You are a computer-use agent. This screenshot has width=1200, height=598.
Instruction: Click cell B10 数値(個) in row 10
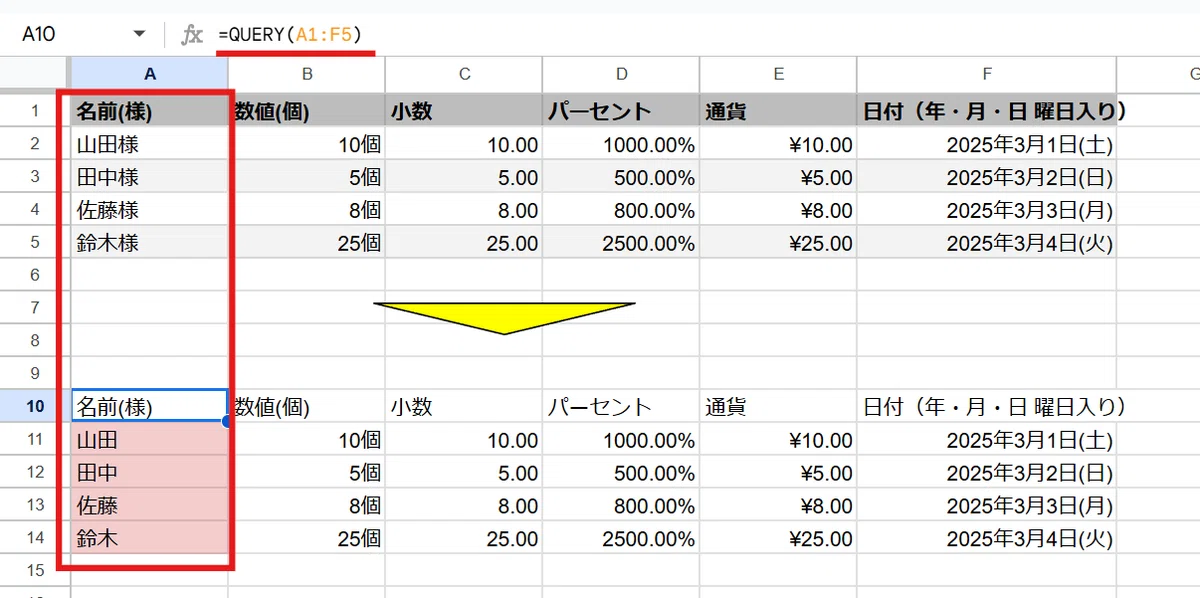[307, 406]
